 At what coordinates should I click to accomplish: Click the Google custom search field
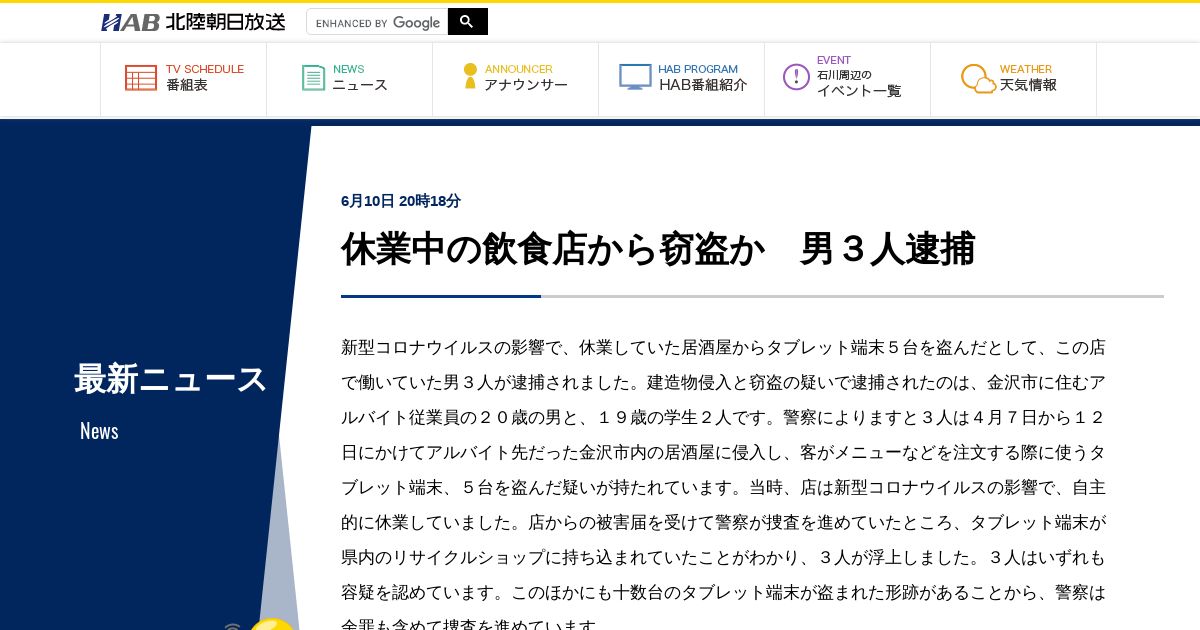377,22
